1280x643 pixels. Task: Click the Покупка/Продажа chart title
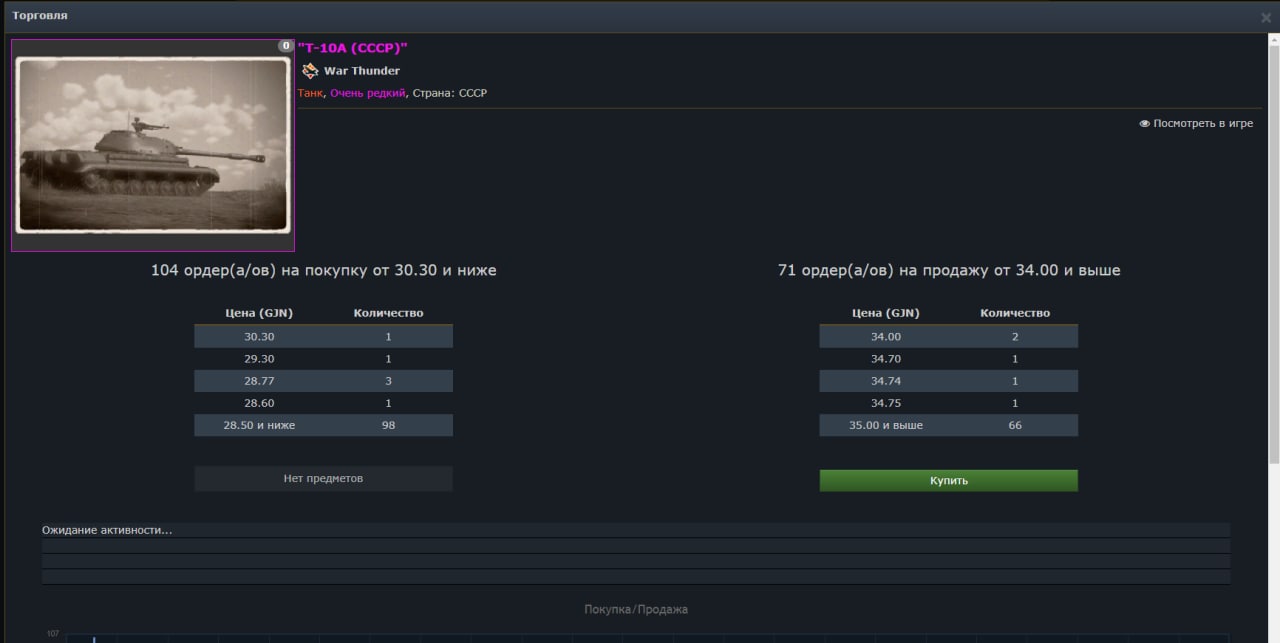click(636, 609)
